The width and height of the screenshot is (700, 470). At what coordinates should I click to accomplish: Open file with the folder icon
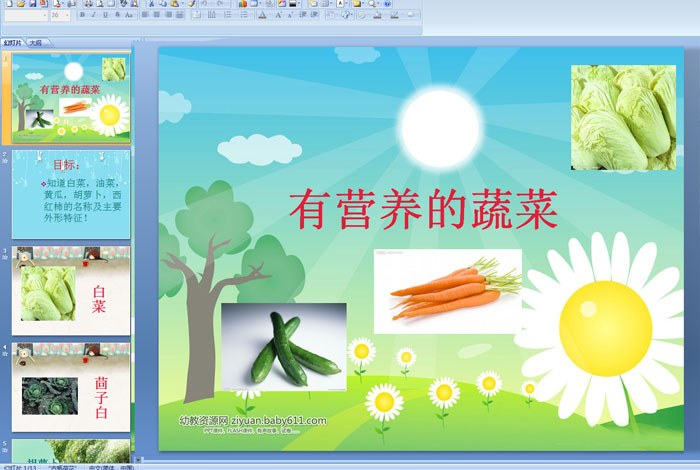click(x=21, y=4)
